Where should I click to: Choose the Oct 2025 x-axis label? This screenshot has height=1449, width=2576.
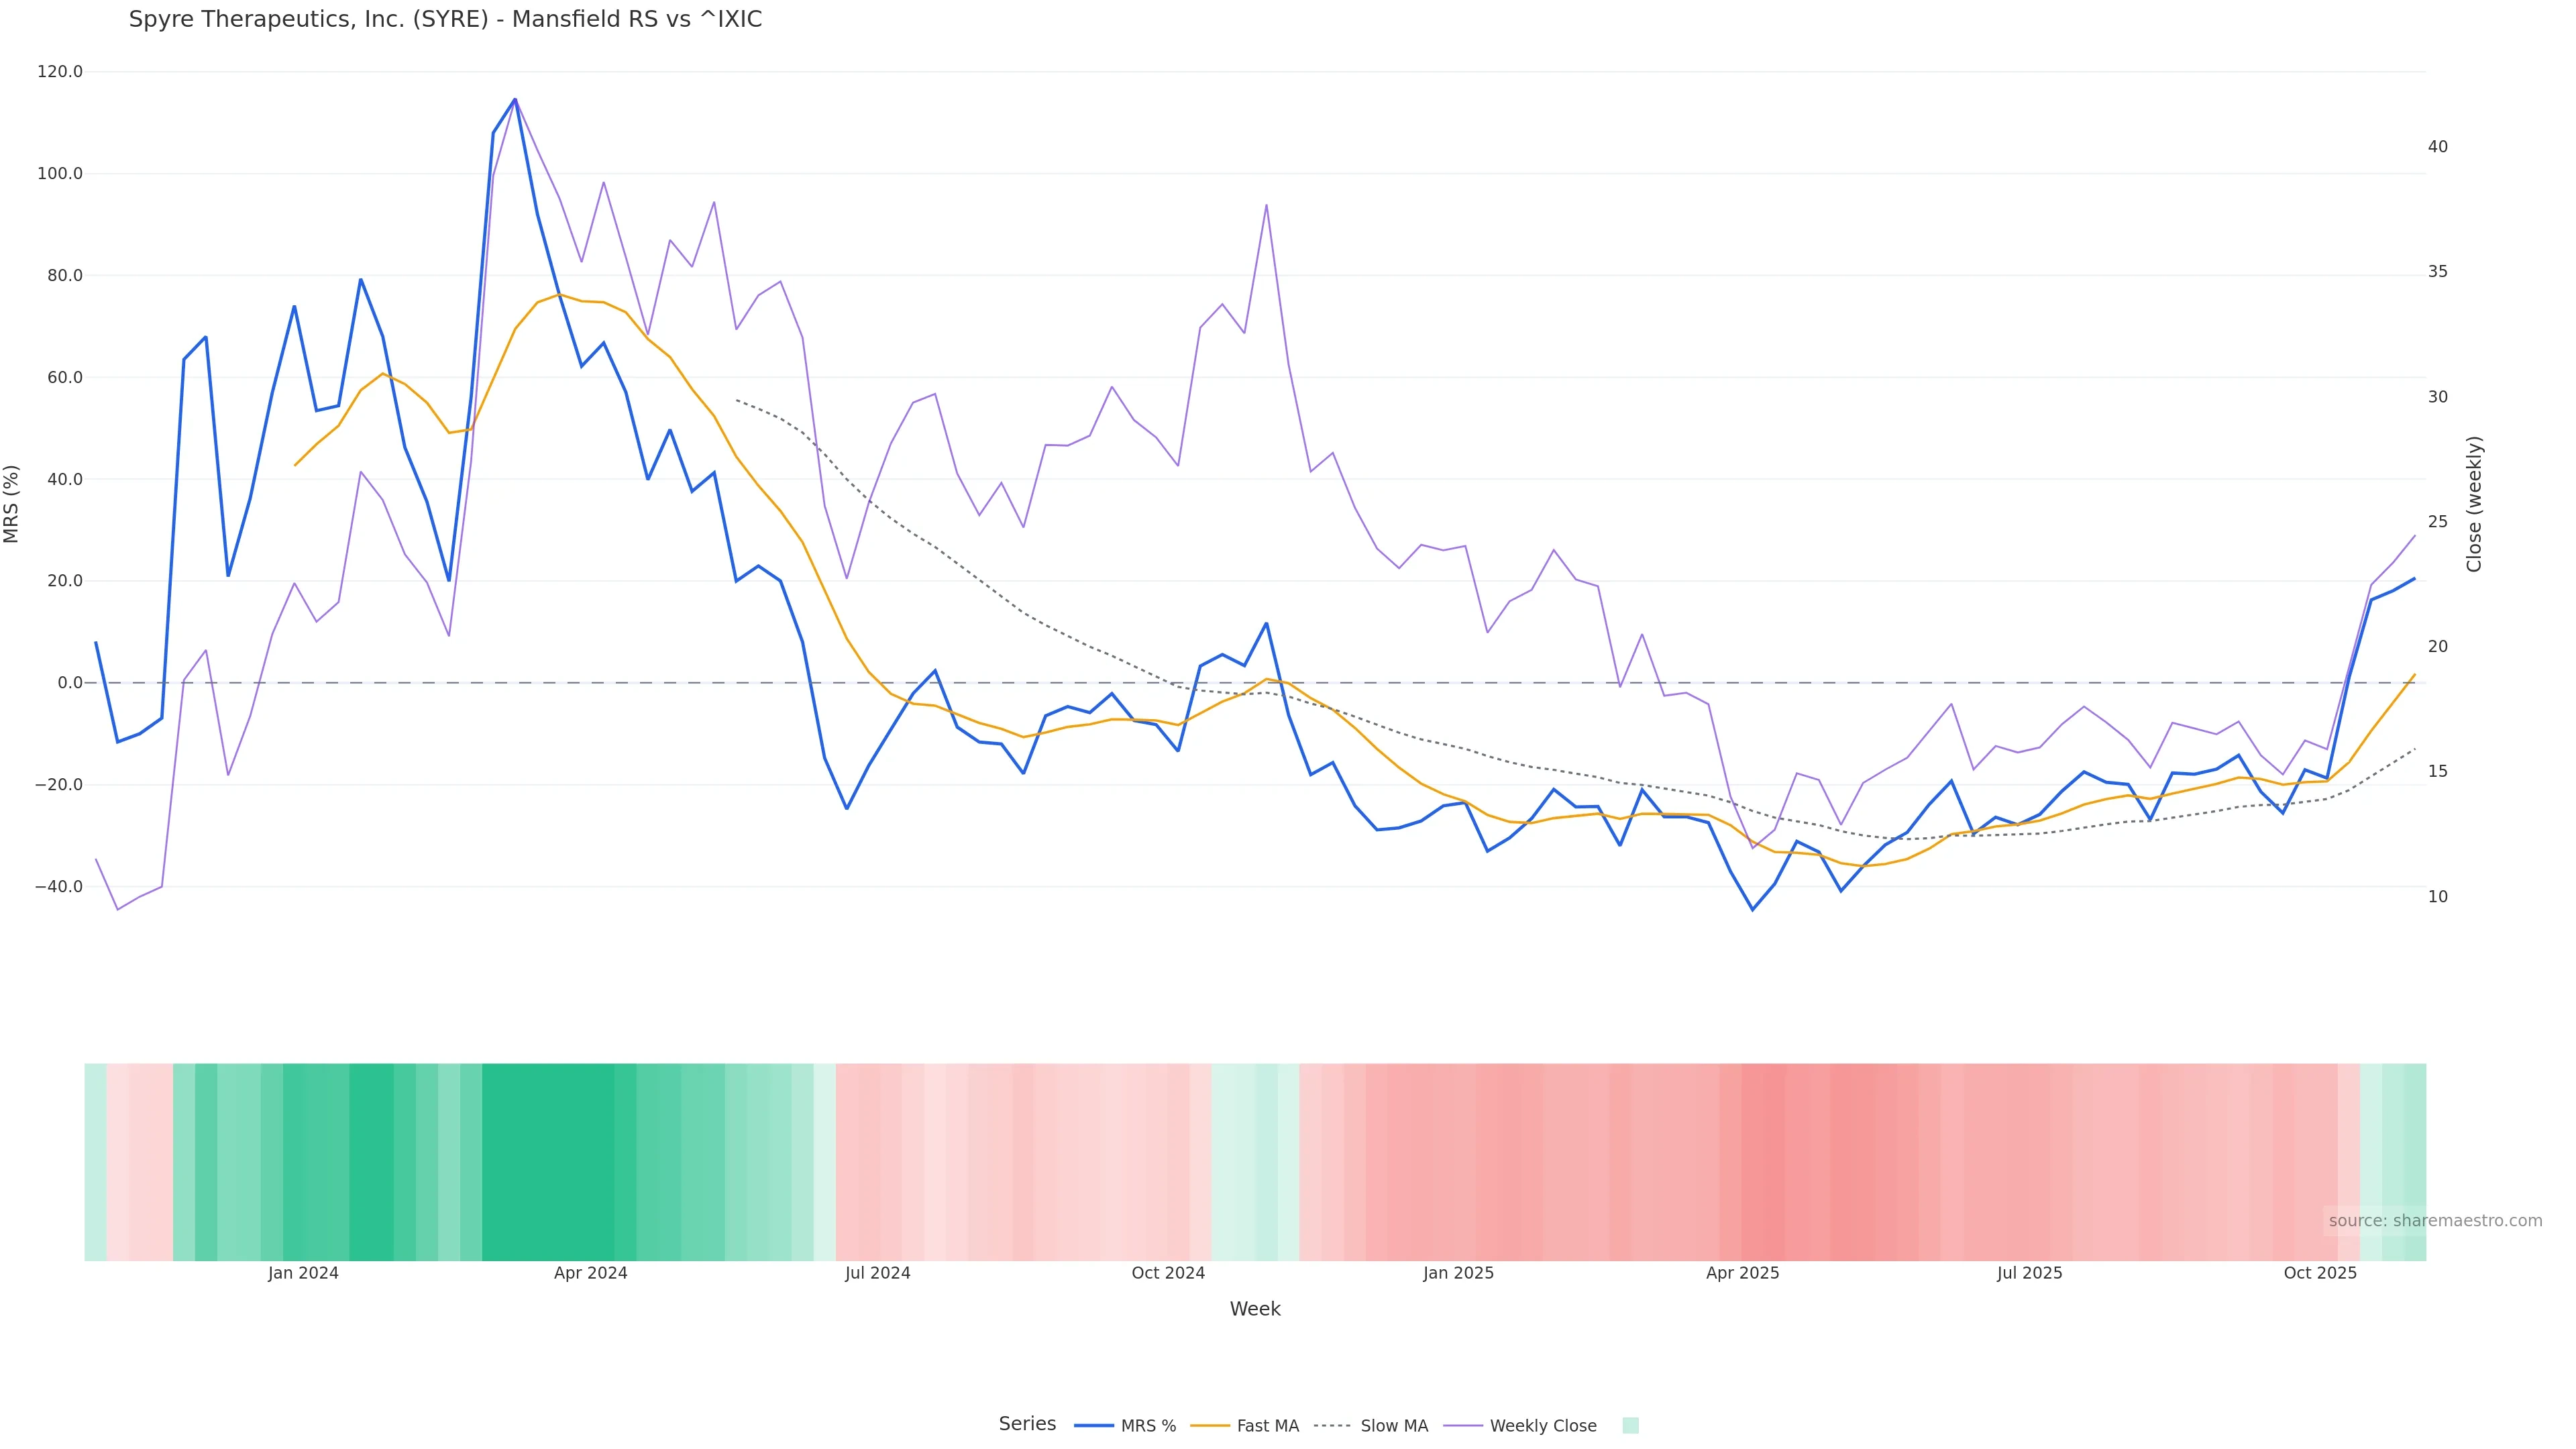point(2320,1273)
